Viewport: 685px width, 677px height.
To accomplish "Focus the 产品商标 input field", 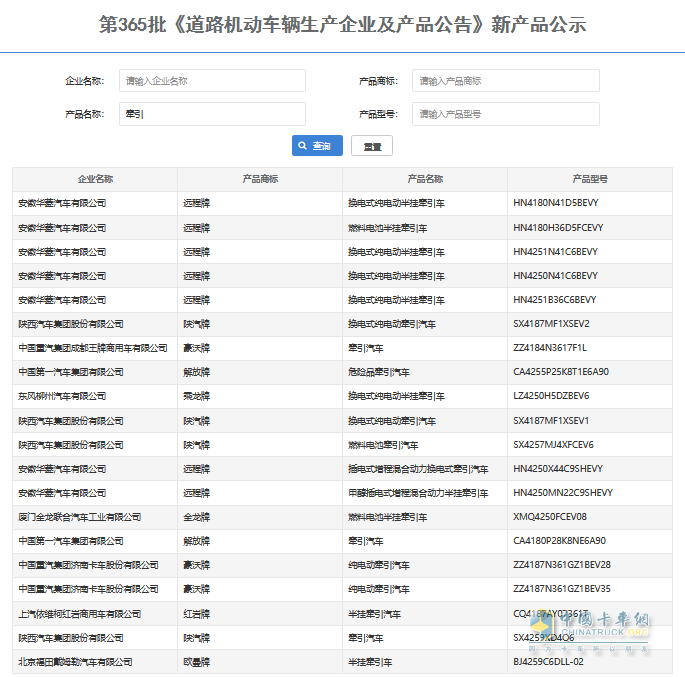I will 505,81.
